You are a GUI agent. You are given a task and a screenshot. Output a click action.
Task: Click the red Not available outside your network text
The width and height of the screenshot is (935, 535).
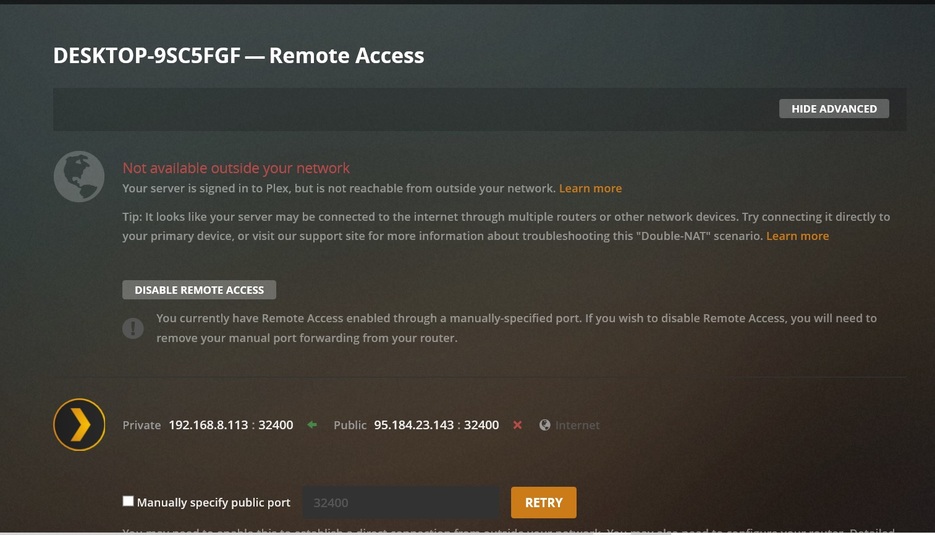tap(236, 168)
